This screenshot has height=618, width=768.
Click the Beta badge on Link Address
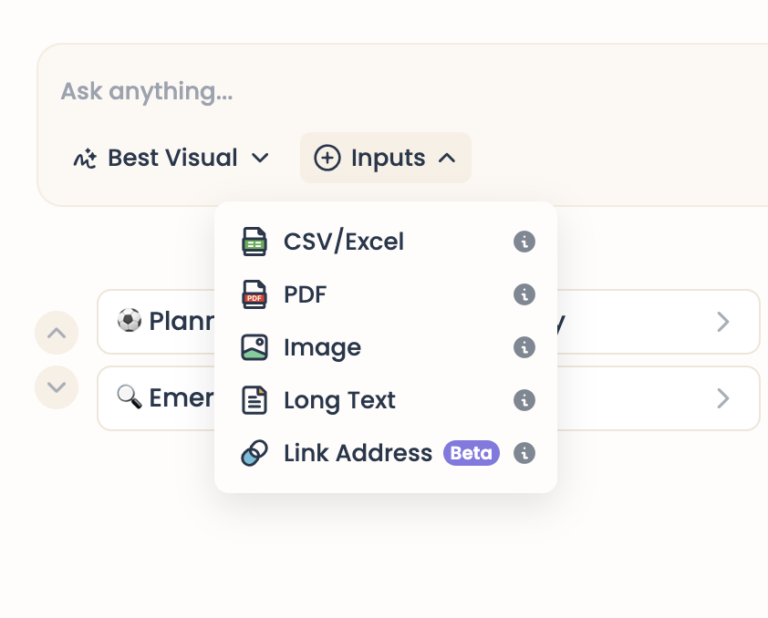(471, 454)
